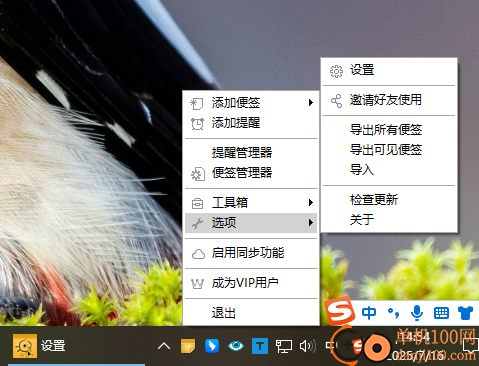
Task: Expand the 添加便签 submenu arrow
Action: [x=311, y=103]
